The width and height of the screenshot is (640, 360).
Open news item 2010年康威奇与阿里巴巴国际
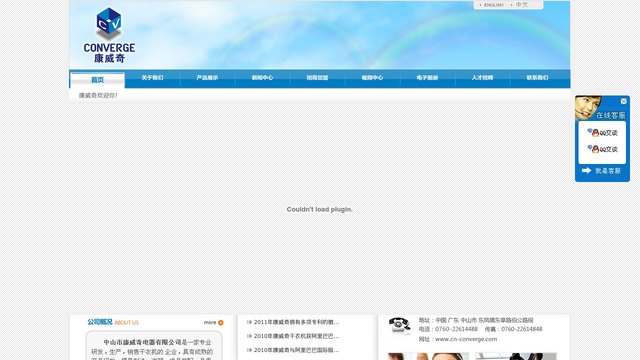click(x=296, y=350)
